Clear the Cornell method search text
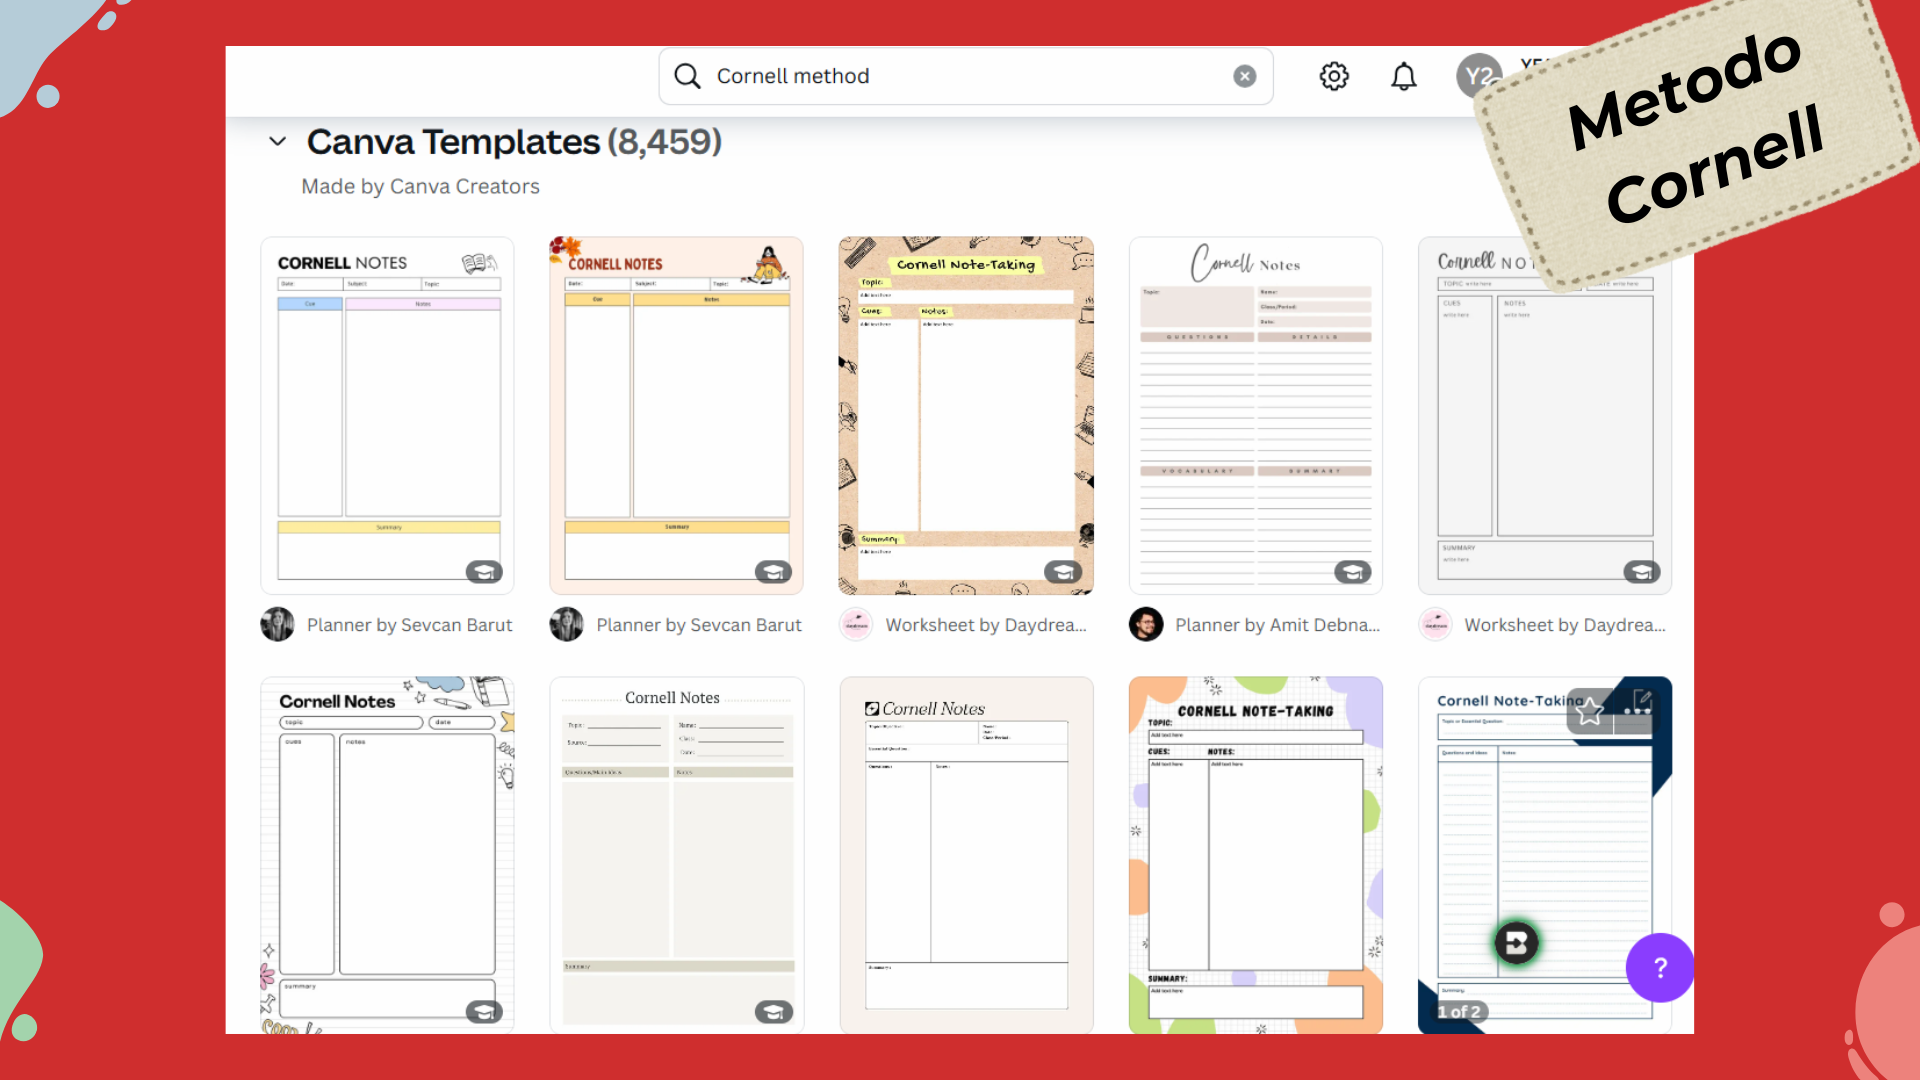 pyautogui.click(x=1244, y=76)
